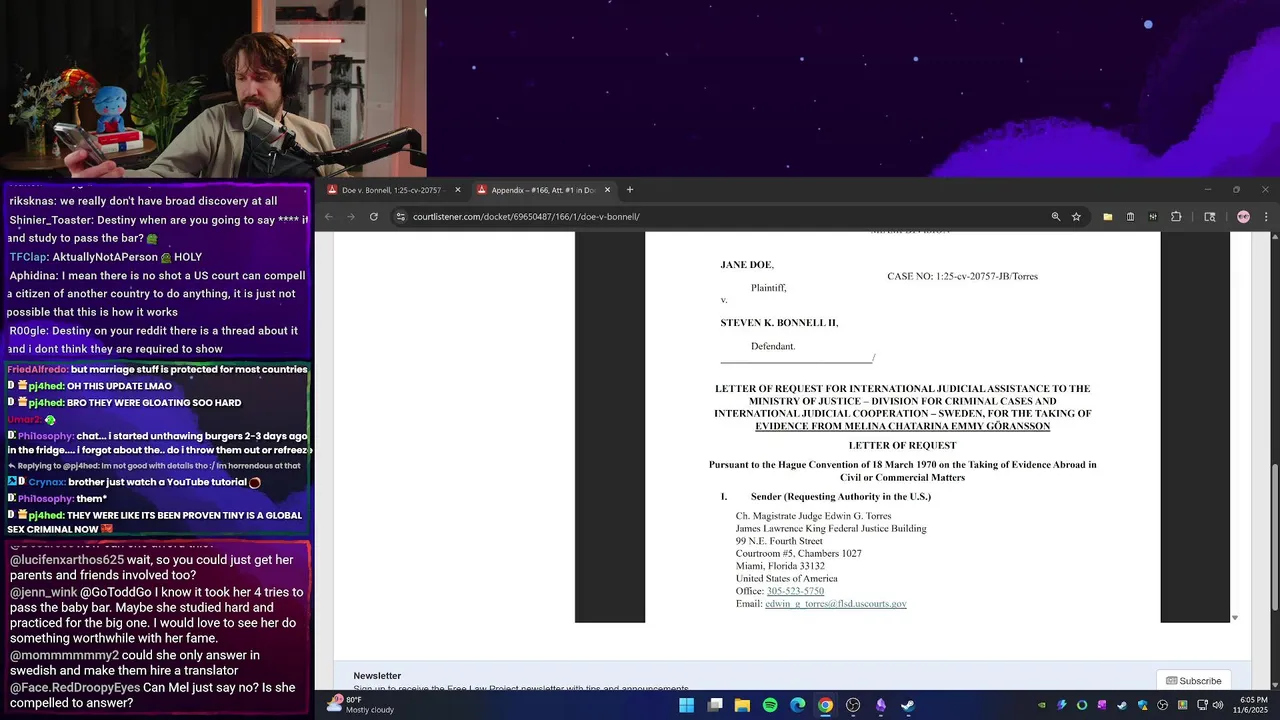1280x720 pixels.
Task: Open the yellow folder bookmark icon
Action: pos(1108,217)
